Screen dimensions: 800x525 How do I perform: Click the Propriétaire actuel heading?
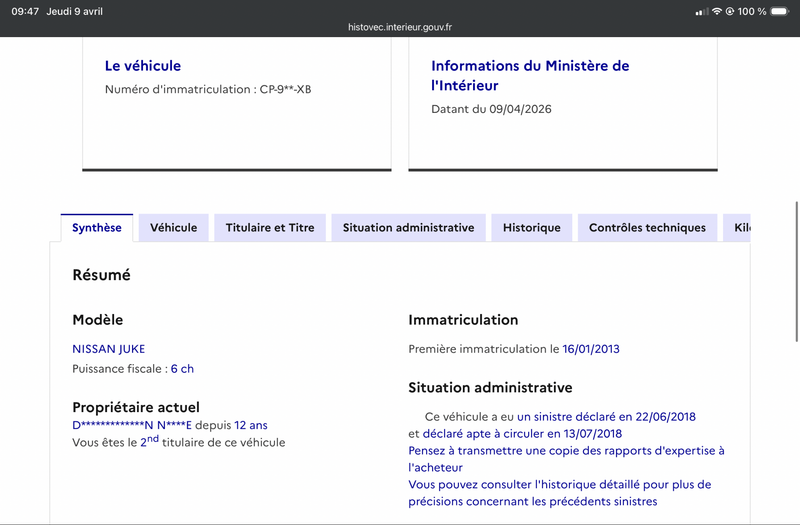136,407
